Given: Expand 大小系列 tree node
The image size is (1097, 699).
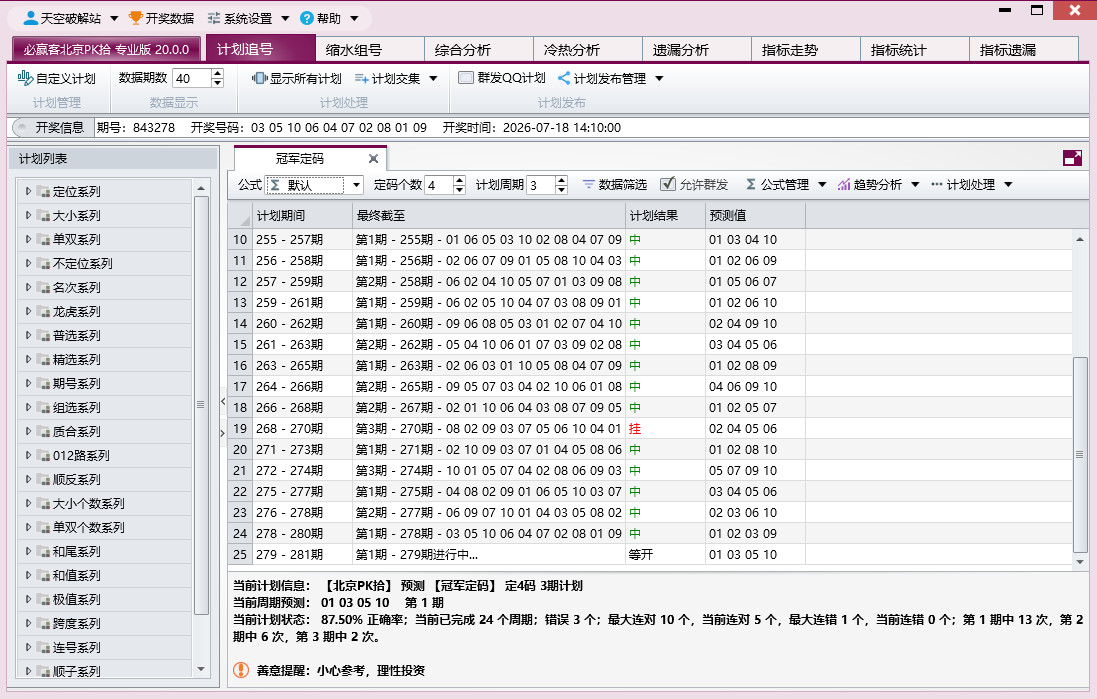Looking at the screenshot, I should (28, 216).
